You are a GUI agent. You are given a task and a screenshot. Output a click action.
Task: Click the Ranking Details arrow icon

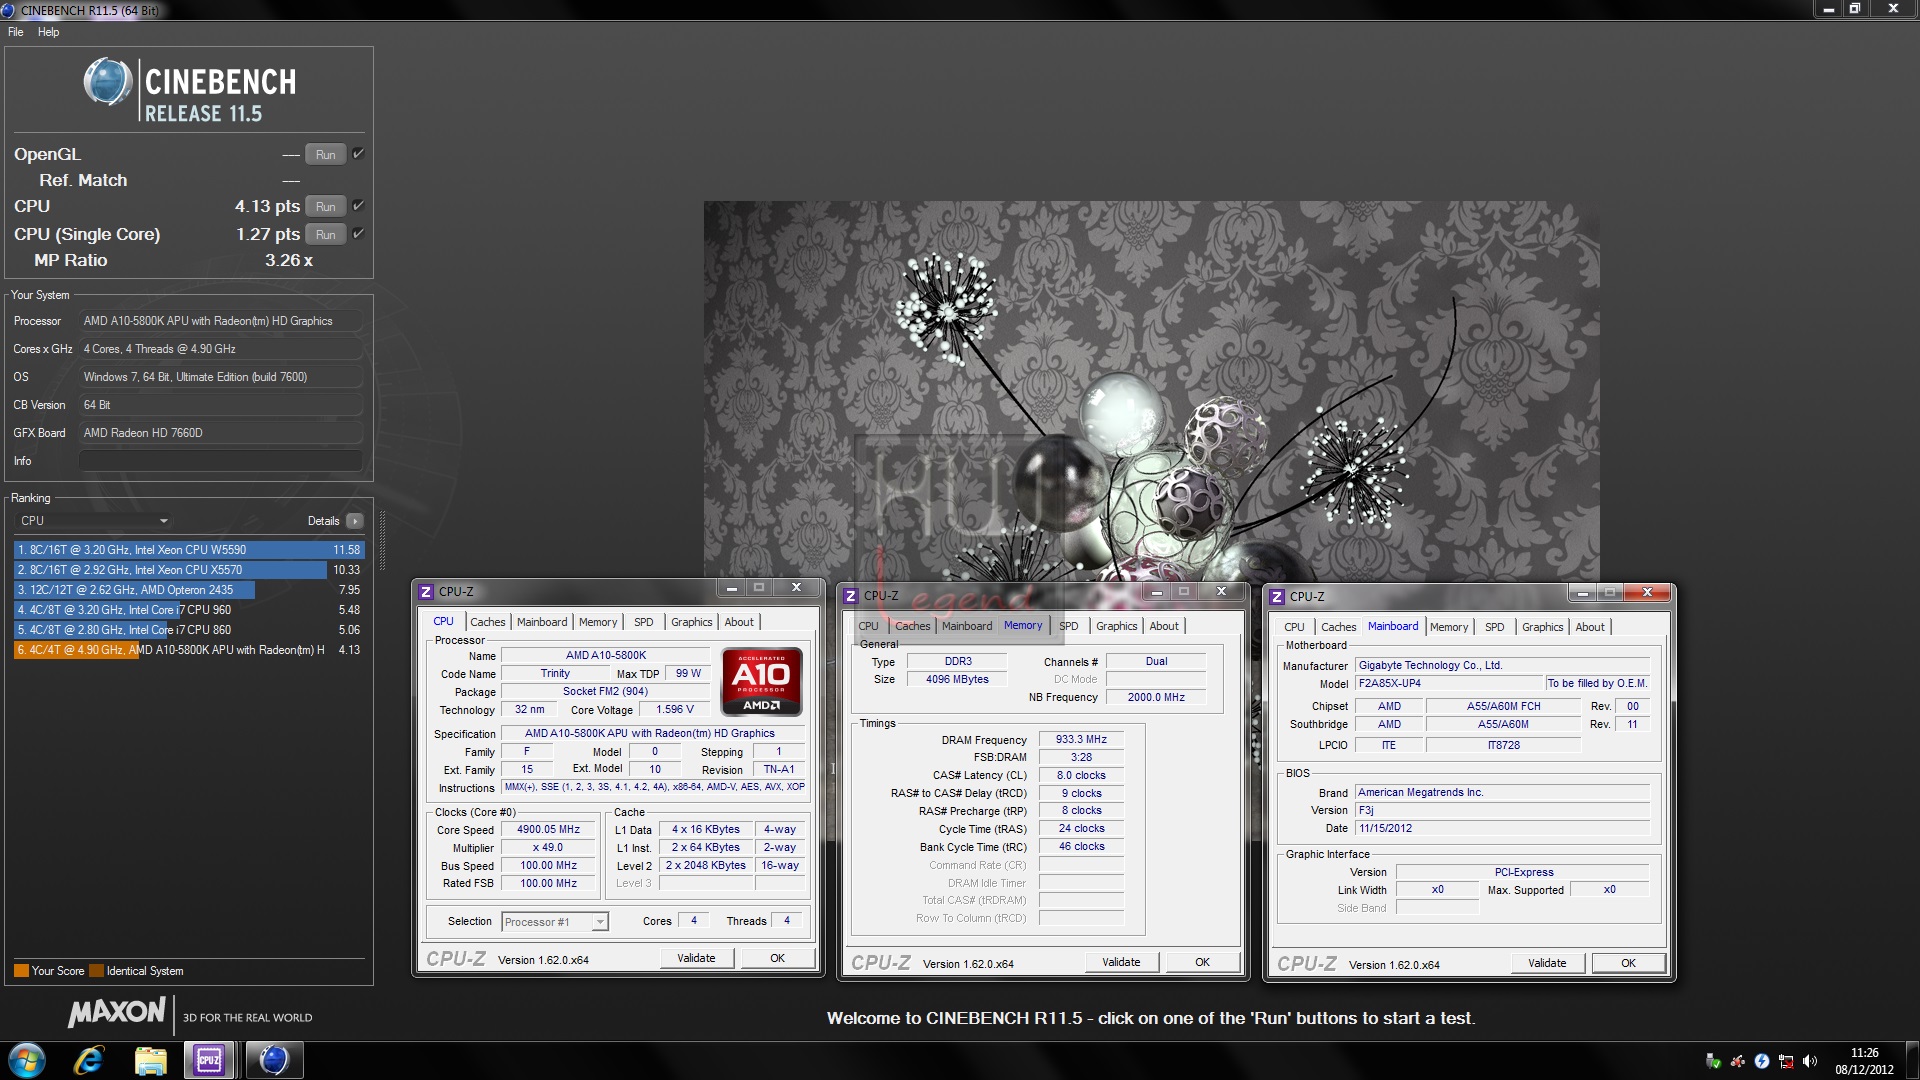(x=355, y=521)
